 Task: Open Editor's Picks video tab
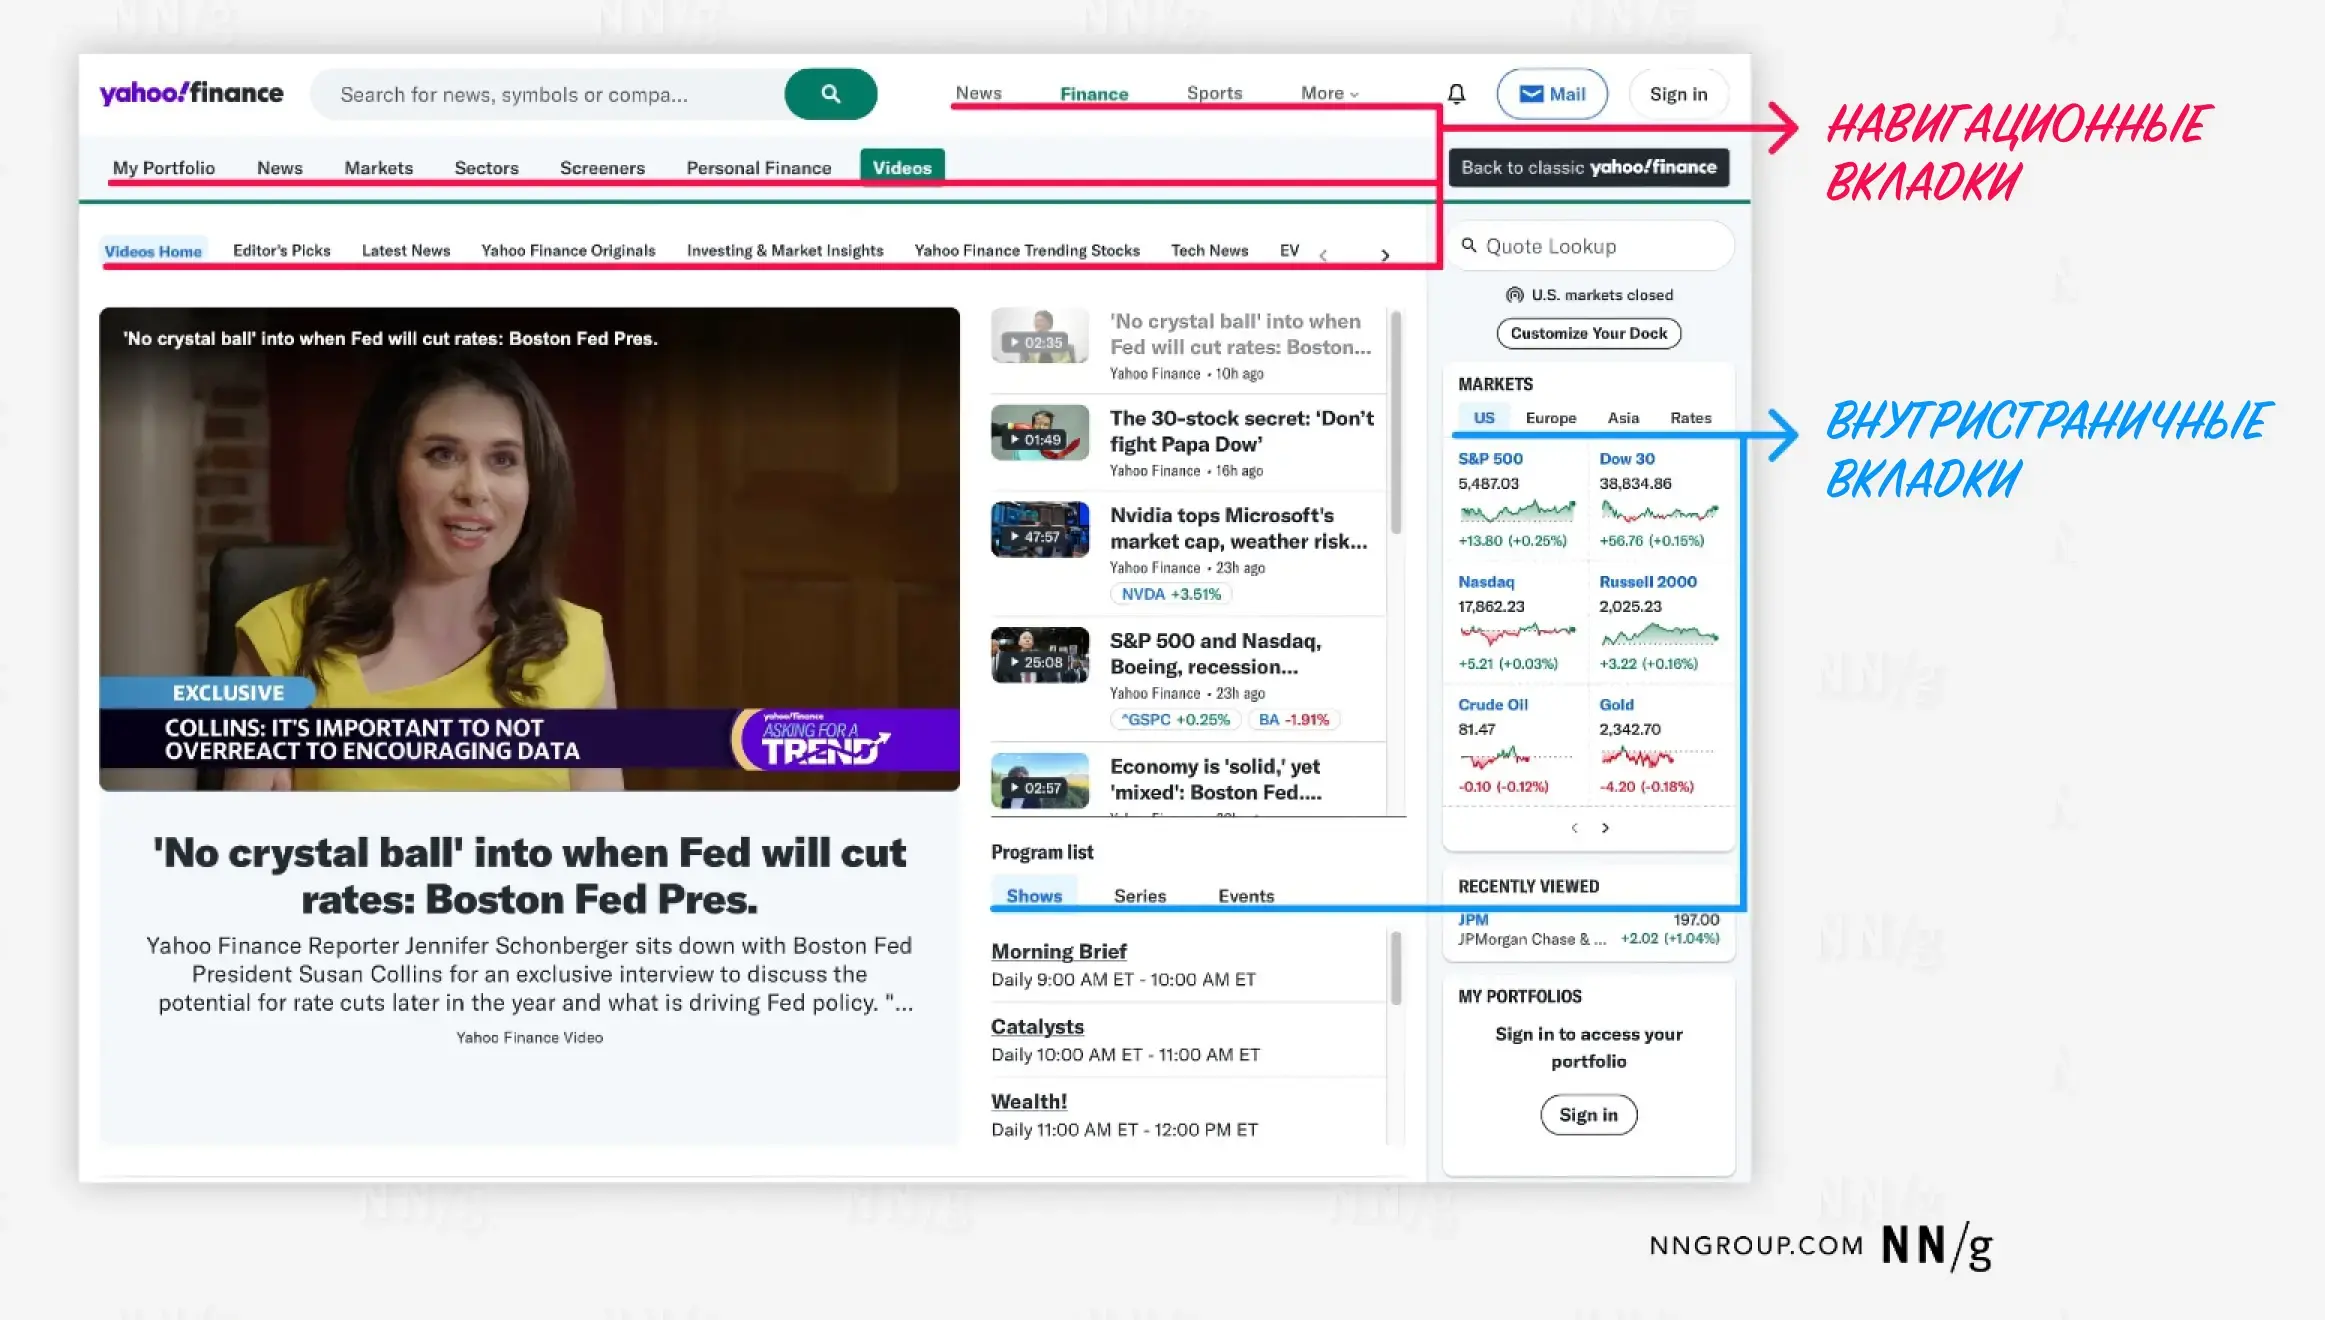click(x=281, y=251)
